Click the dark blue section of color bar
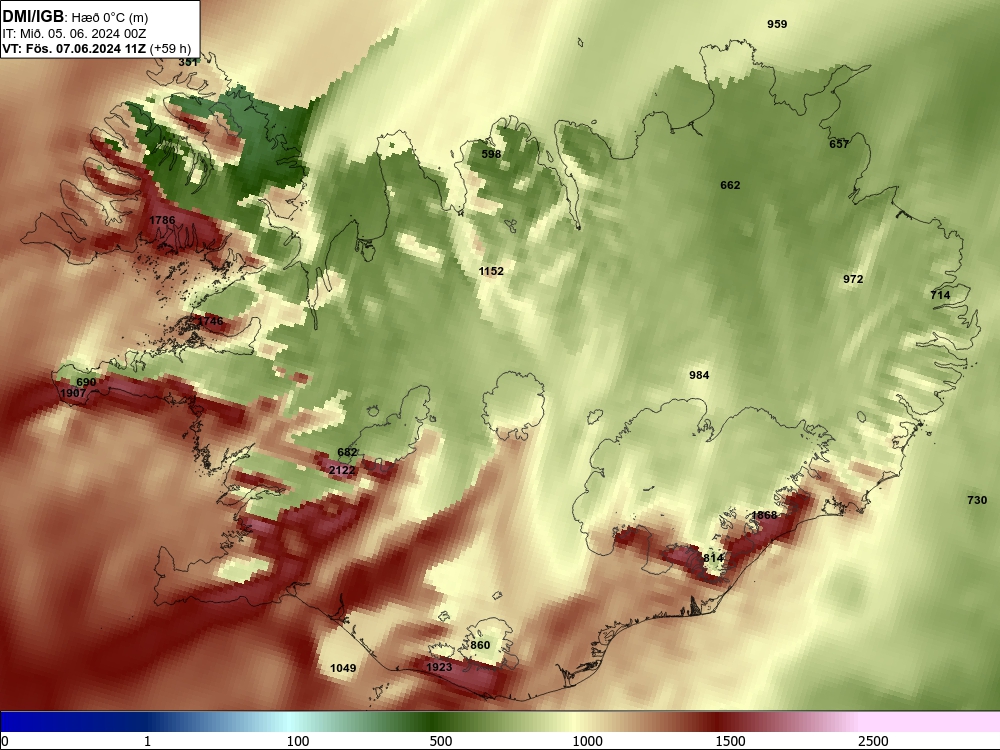 70,721
